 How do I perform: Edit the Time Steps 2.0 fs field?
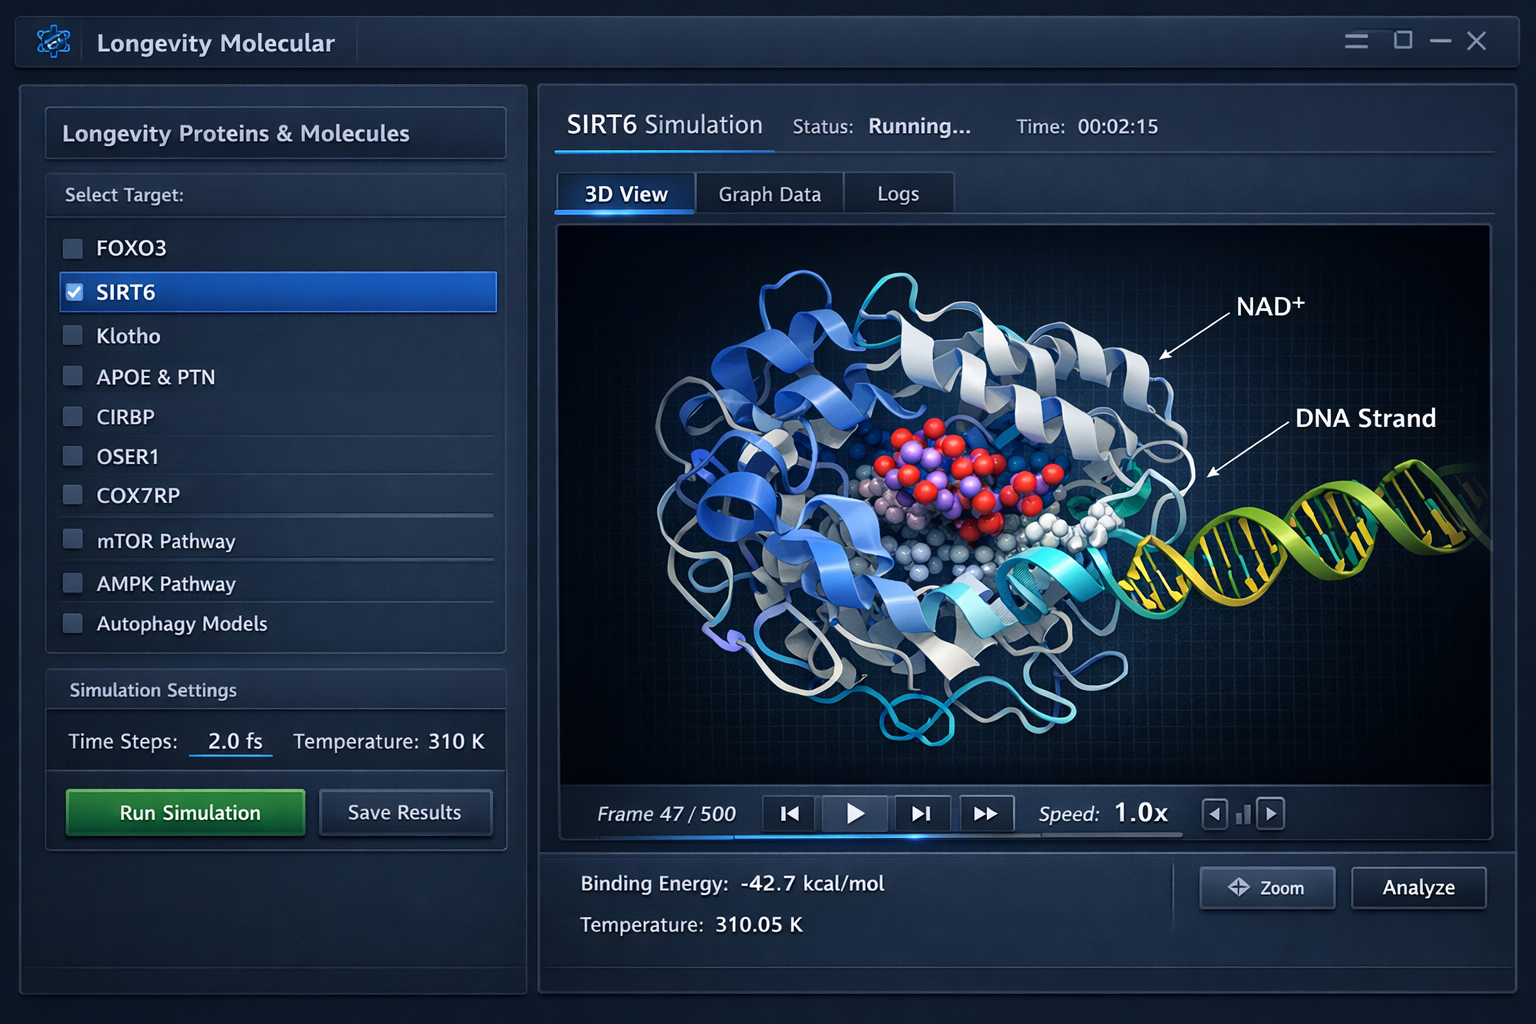pos(232,742)
